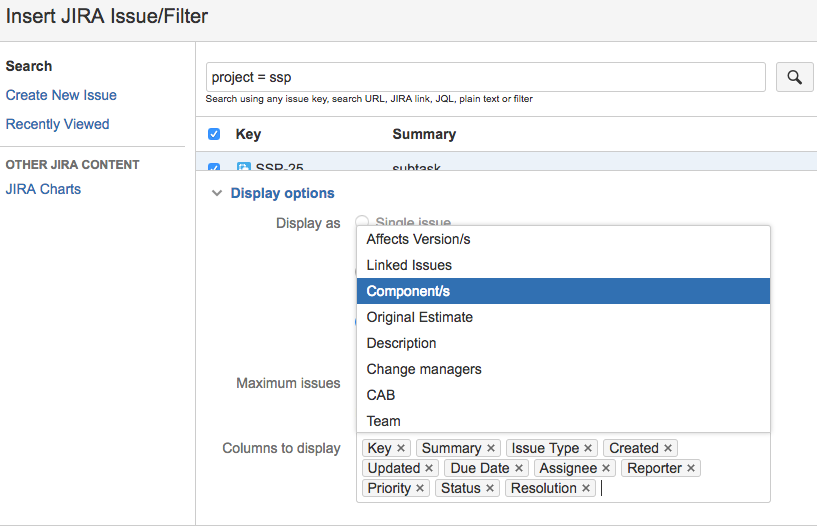Select the Single issue radio button

[x=363, y=222]
